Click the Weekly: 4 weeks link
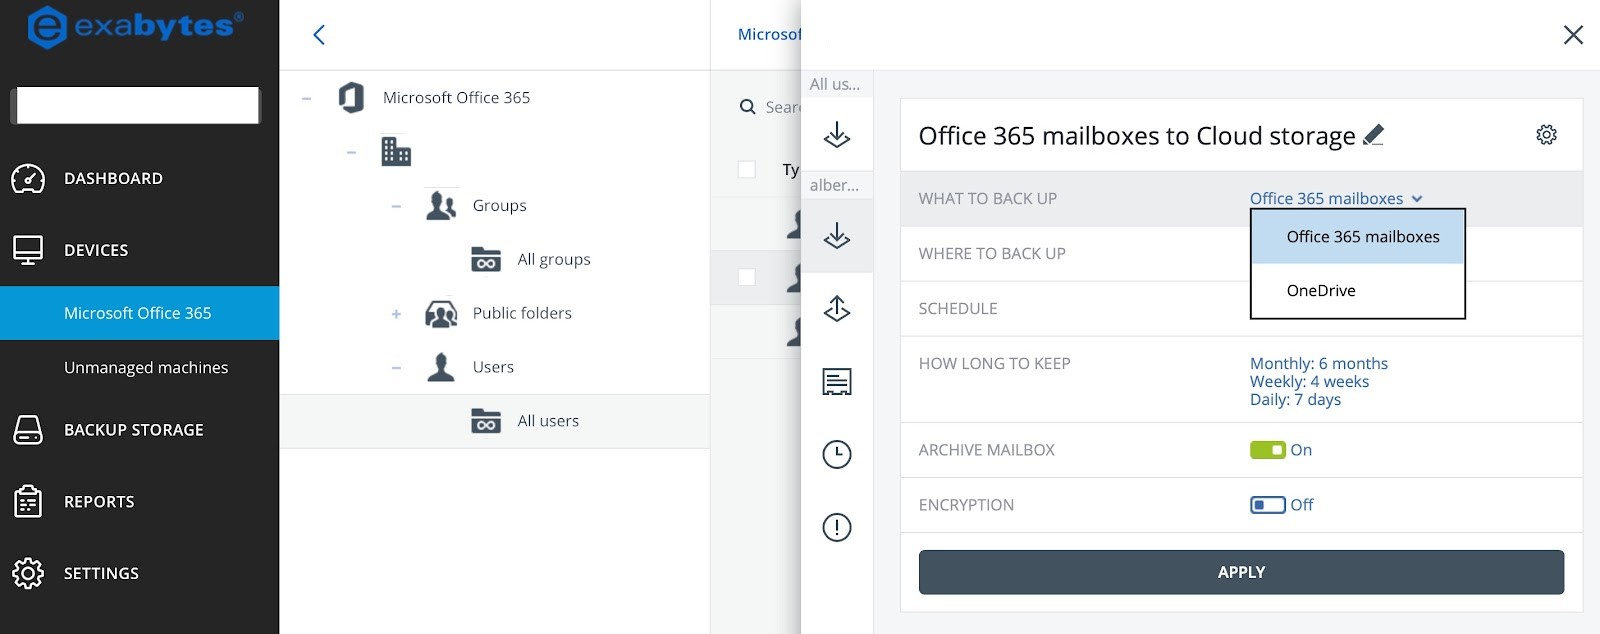The width and height of the screenshot is (1600, 634). [x=1309, y=381]
